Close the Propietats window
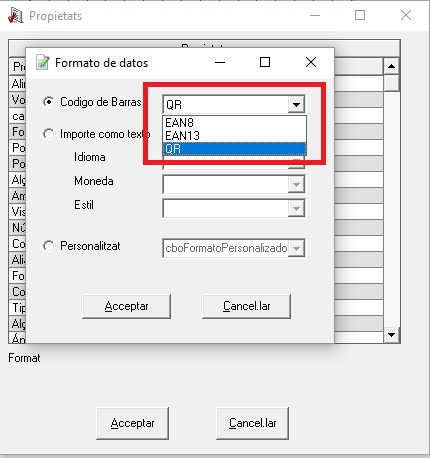The width and height of the screenshot is (430, 458). point(406,15)
